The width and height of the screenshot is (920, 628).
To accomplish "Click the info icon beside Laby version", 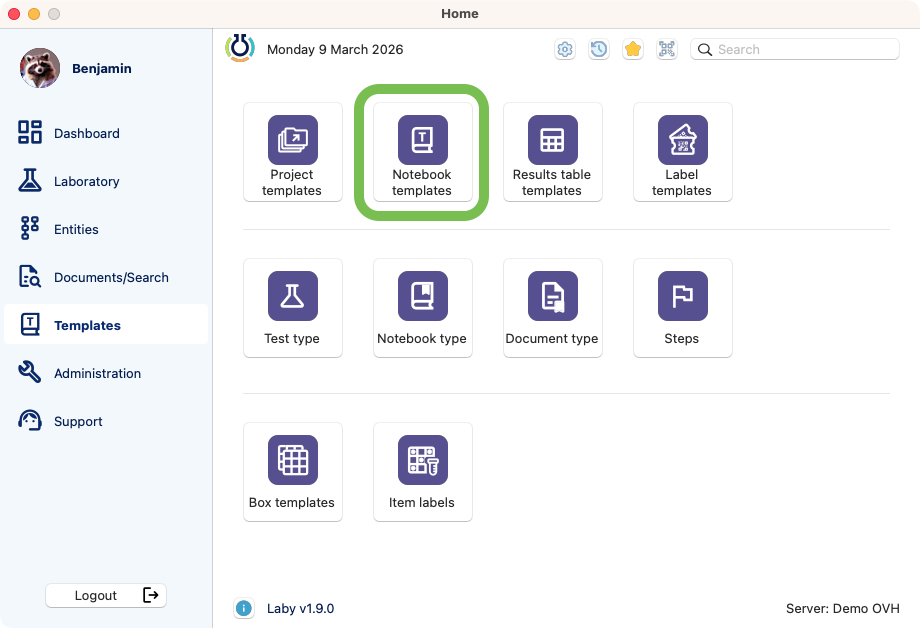I will [x=243, y=608].
